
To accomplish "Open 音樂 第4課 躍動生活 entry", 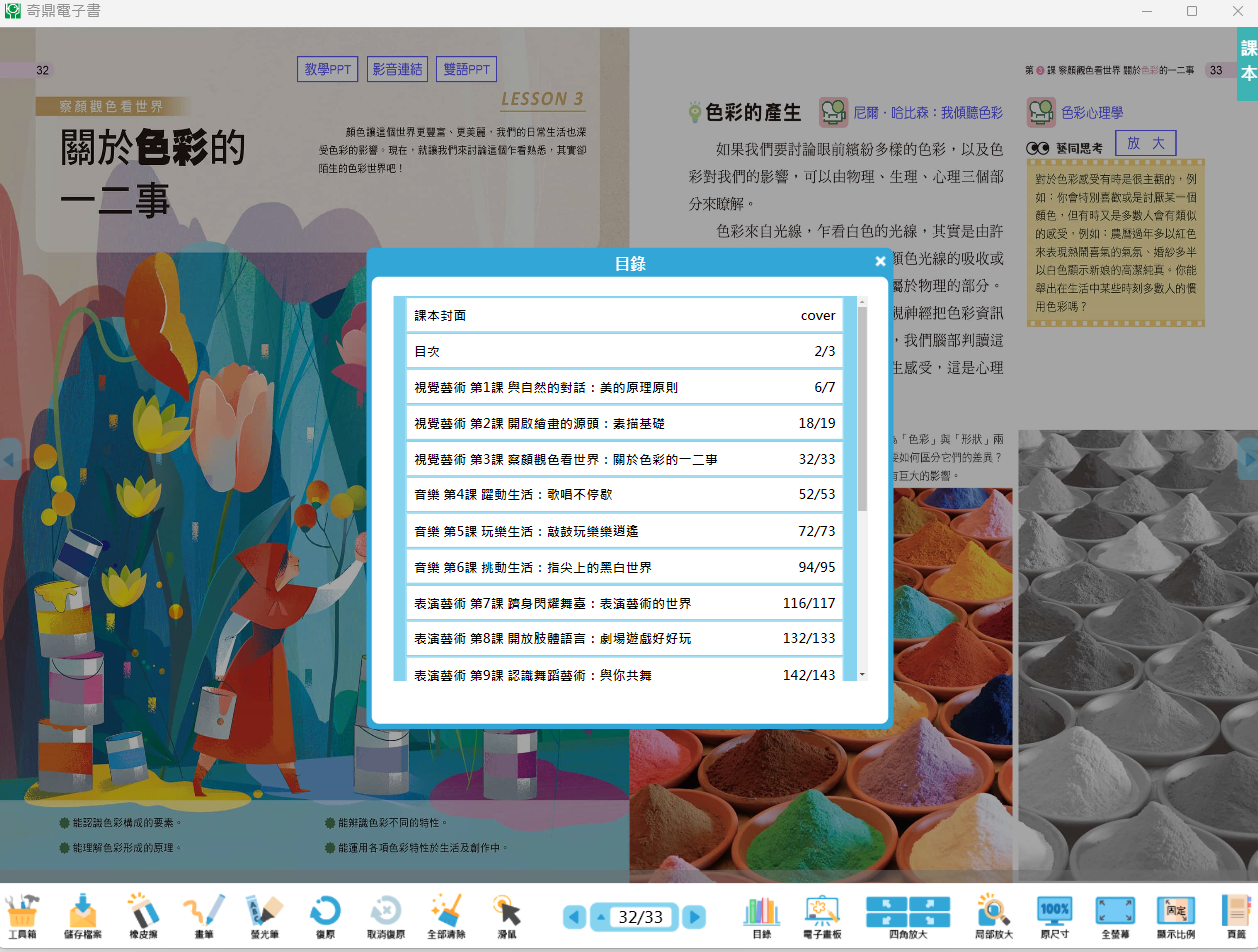I will click(x=625, y=495).
